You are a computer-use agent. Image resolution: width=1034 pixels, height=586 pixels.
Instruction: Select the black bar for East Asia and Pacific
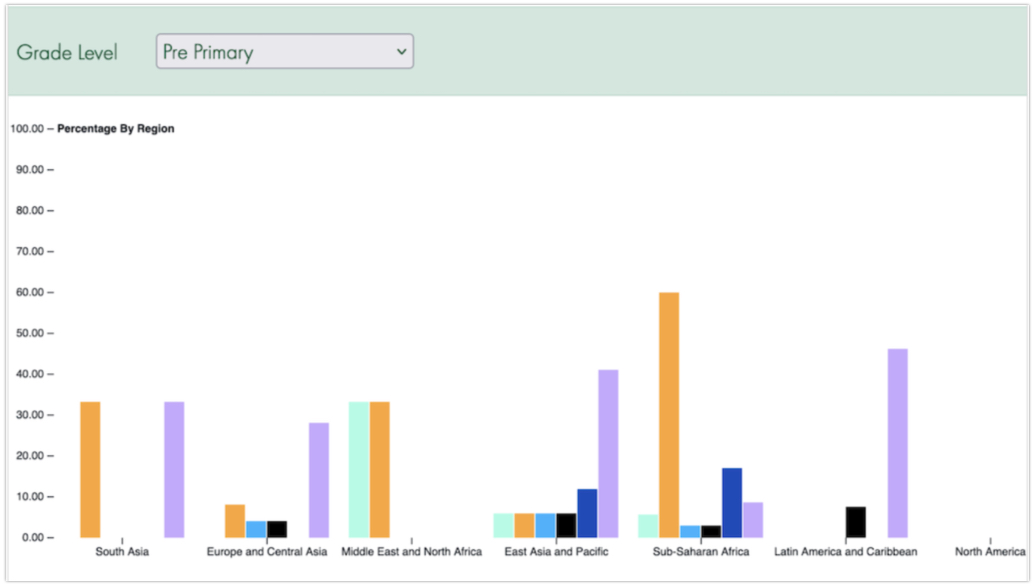[566, 525]
